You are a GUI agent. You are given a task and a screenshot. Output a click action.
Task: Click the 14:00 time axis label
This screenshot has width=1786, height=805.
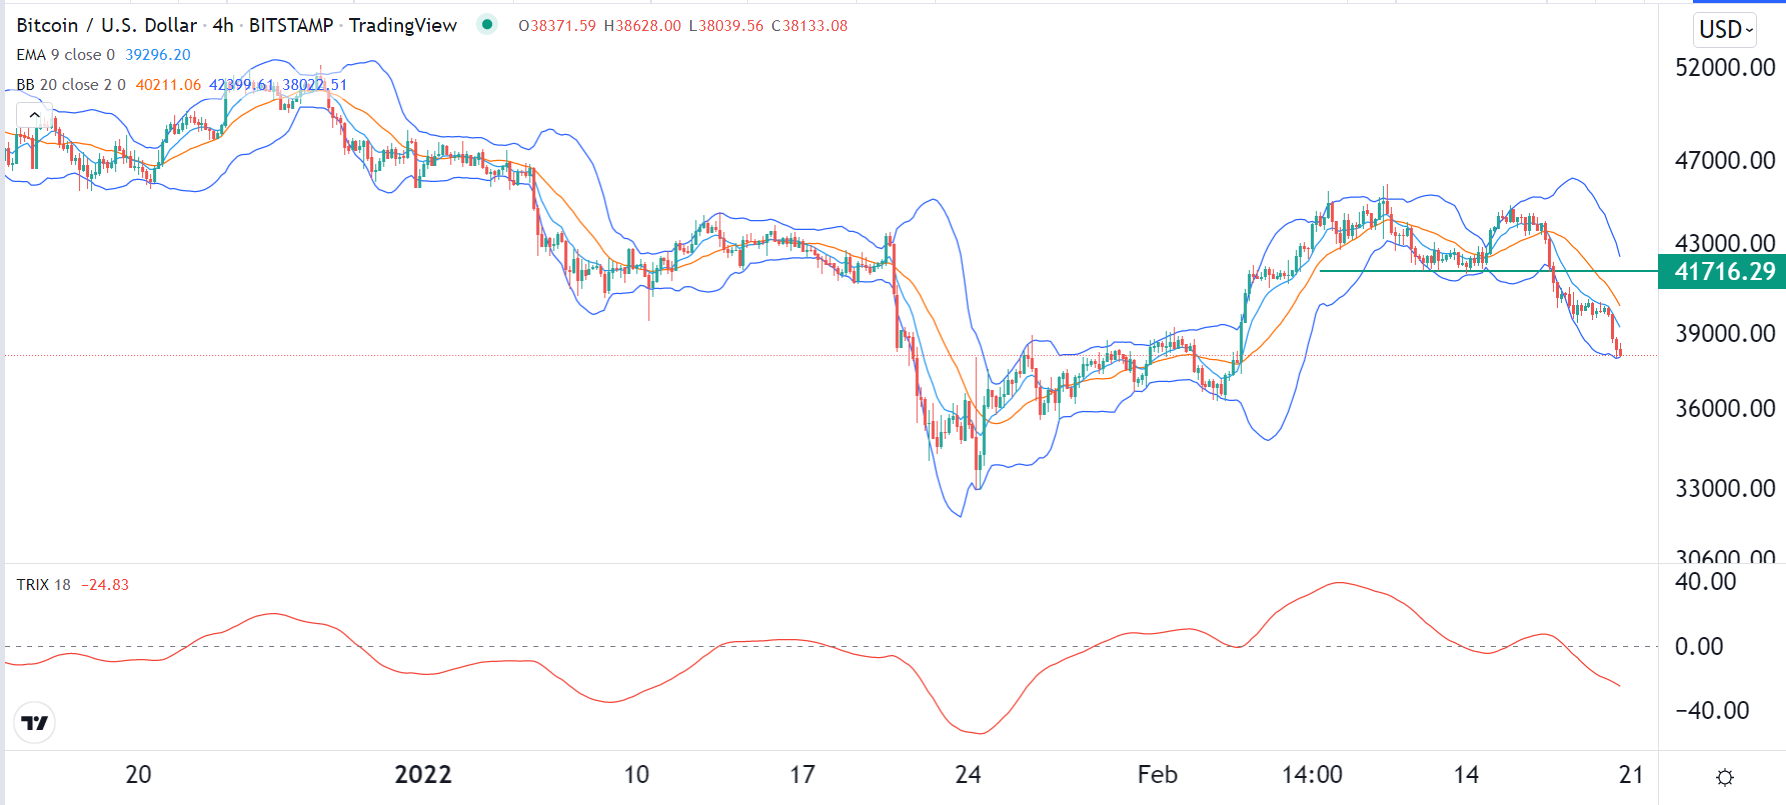click(x=1312, y=775)
